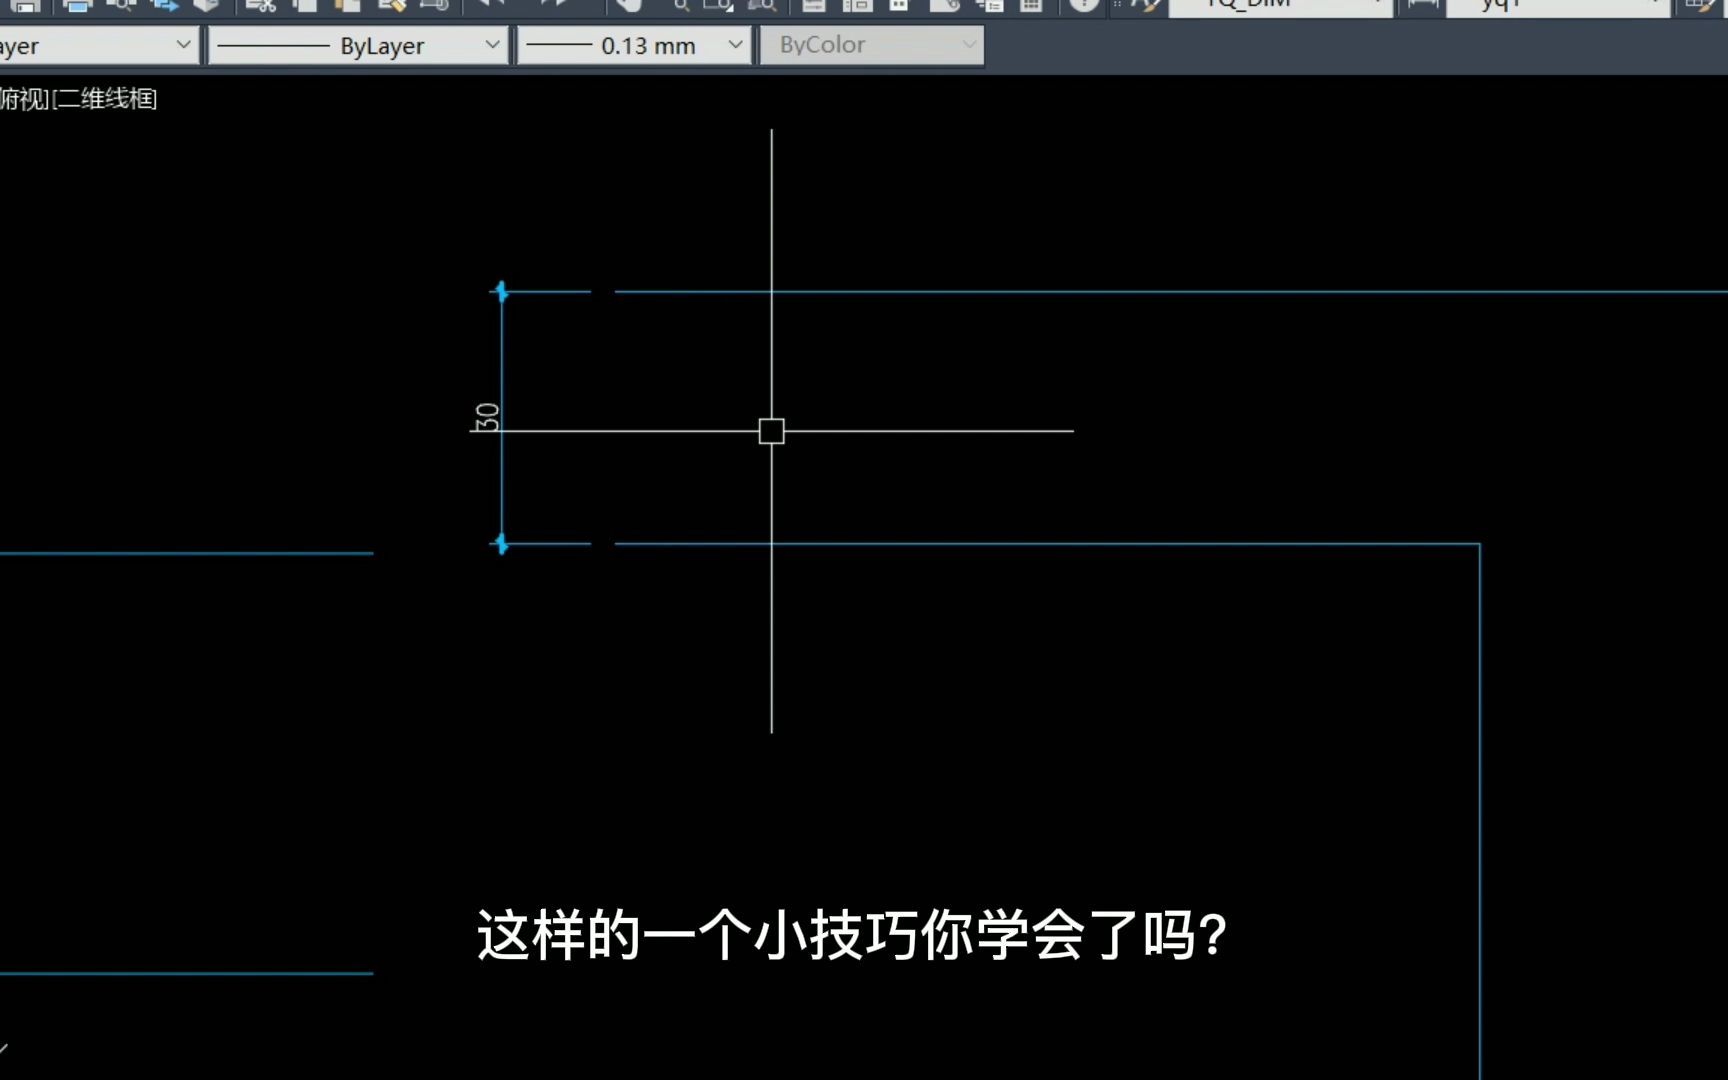This screenshot has height=1080, width=1728.
Task: Expand the layer dropdown ending in 'ayer'
Action: point(97,46)
